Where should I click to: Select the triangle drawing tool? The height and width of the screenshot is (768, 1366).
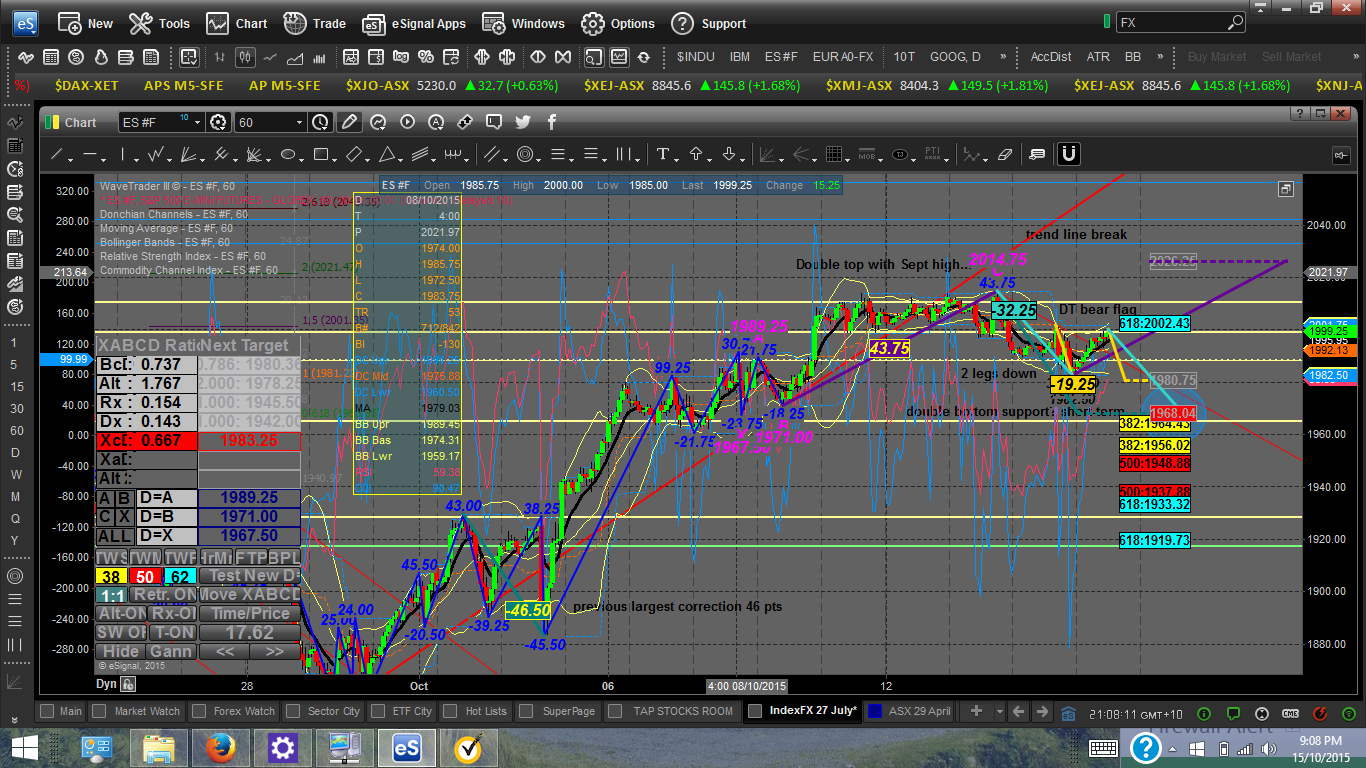(385, 155)
